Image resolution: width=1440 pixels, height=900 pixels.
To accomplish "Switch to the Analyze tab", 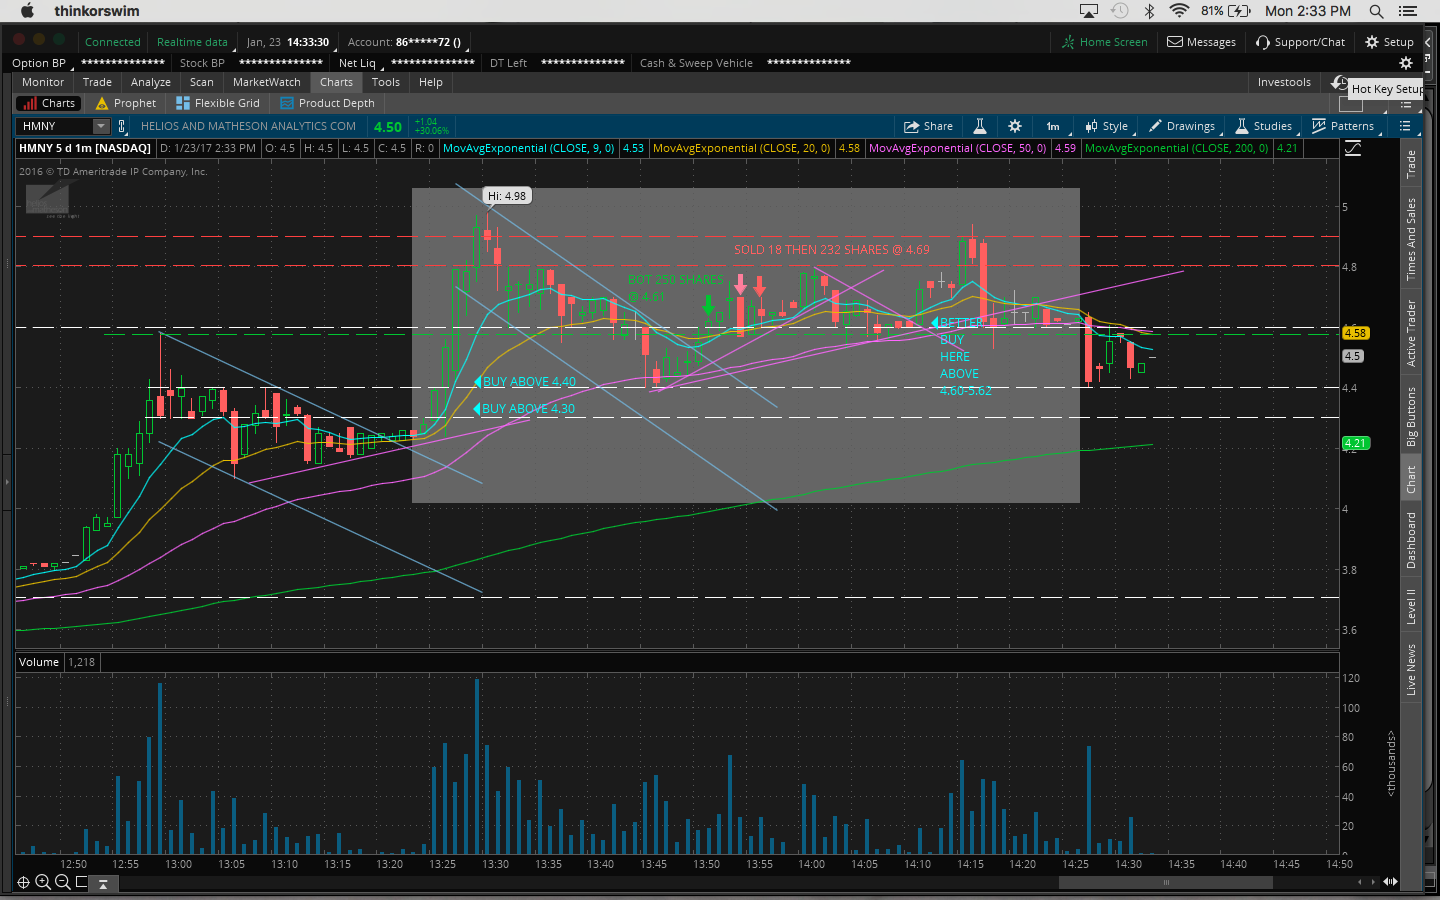I will point(151,82).
